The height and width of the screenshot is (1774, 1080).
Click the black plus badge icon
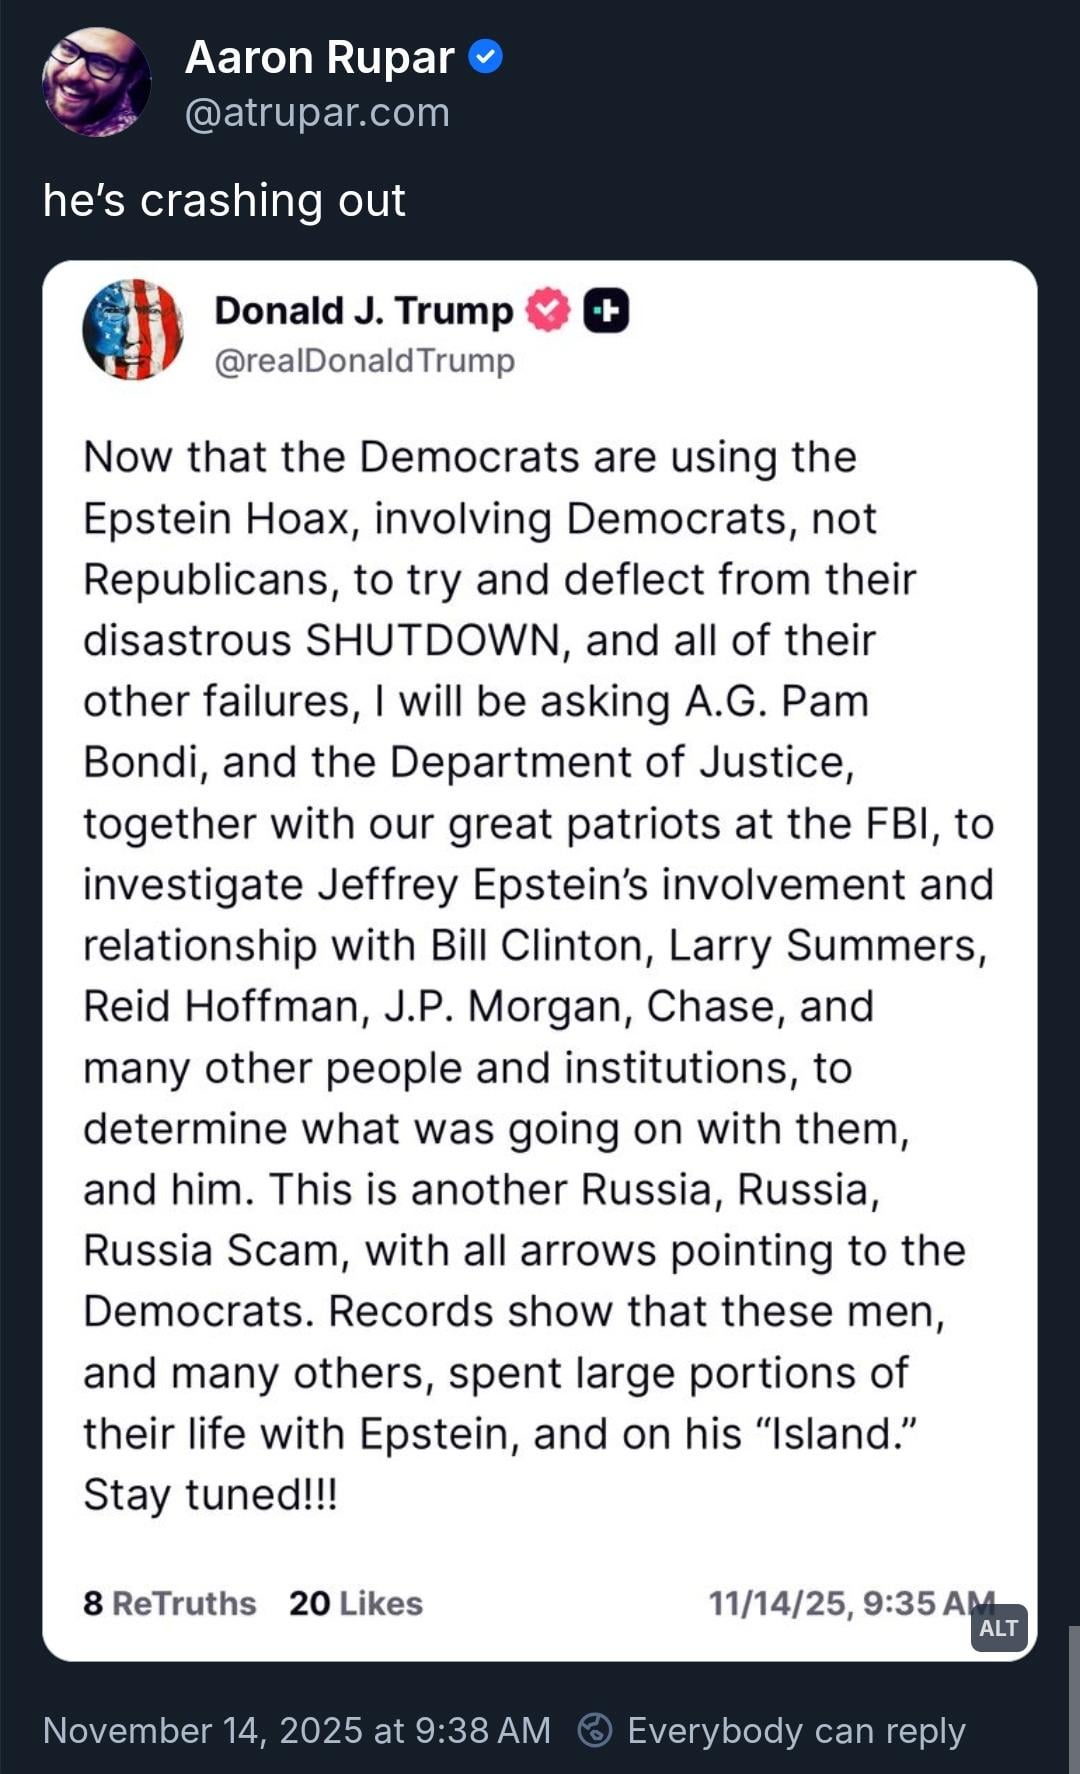606,310
